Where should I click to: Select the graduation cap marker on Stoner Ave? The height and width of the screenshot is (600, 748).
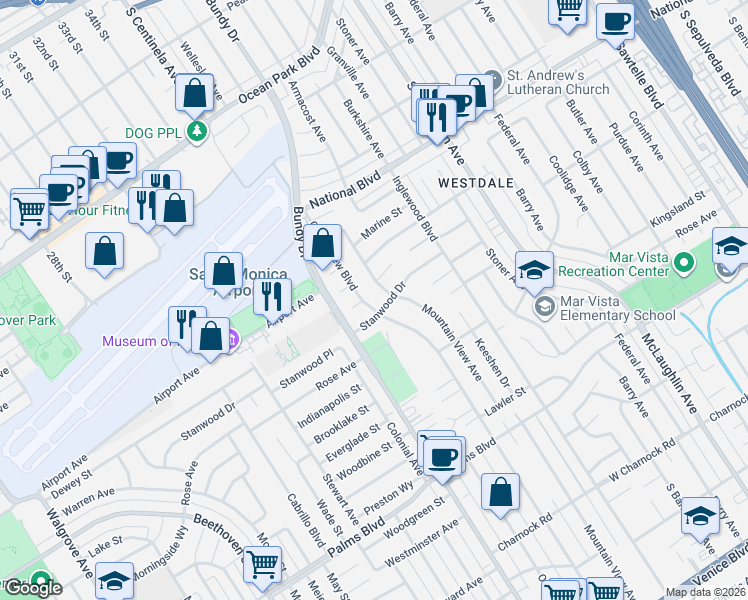[534, 271]
